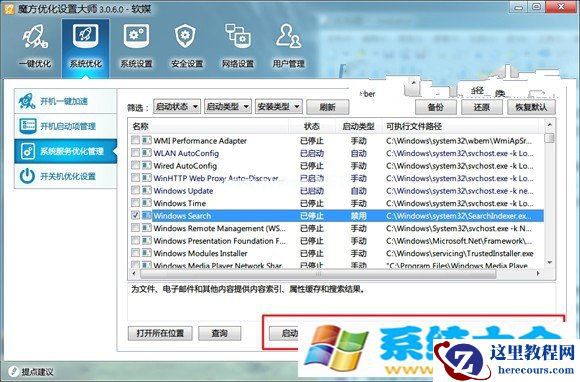Click the 提点建议 feedback icon

14,371
